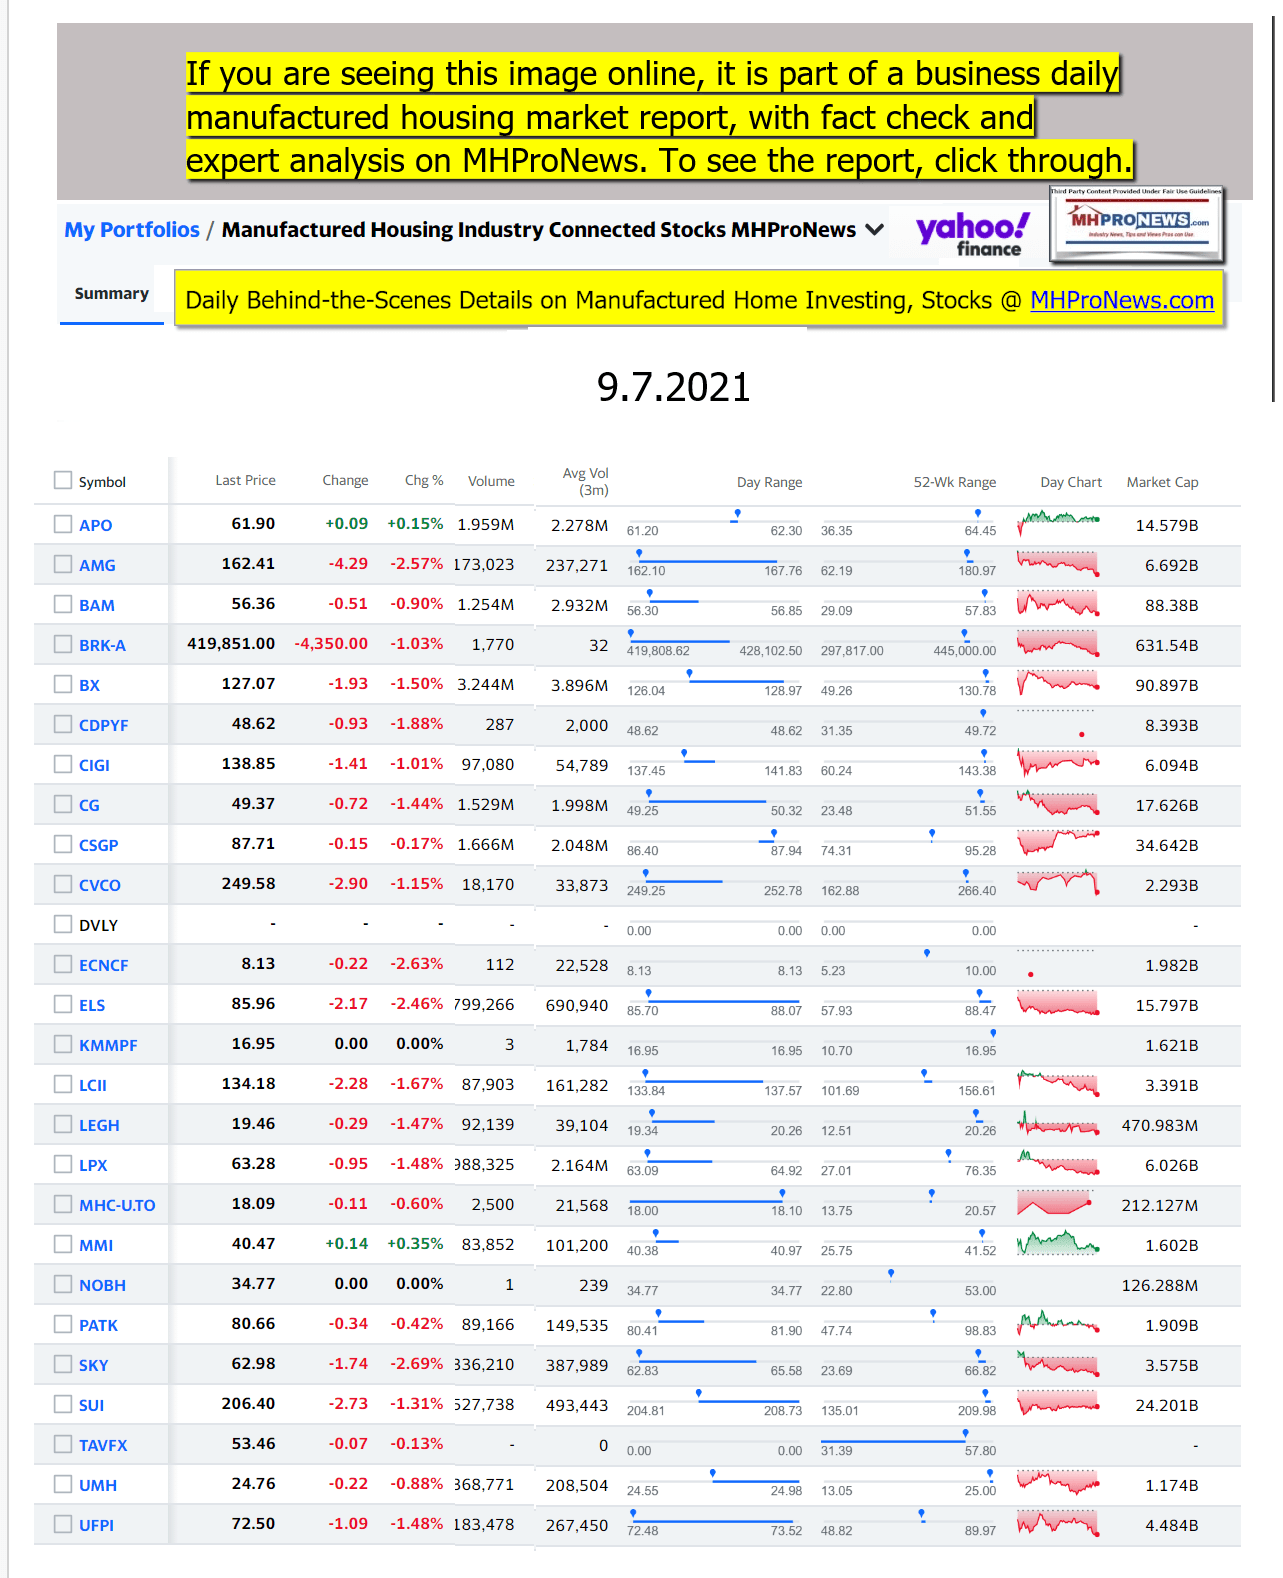Viewport: 1283px width, 1578px height.
Task: Open the MHC-U.TO day chart sparkline
Action: pyautogui.click(x=1058, y=1203)
